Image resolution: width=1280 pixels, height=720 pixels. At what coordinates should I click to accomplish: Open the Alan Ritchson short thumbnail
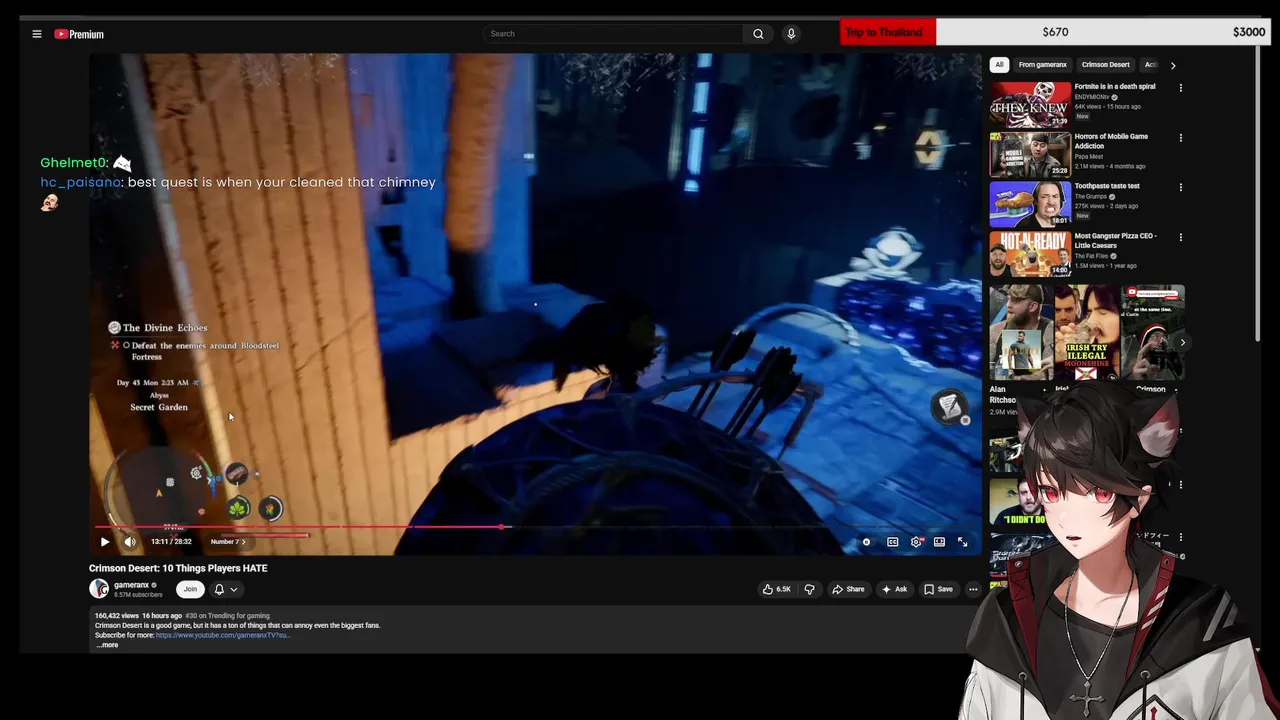1021,333
